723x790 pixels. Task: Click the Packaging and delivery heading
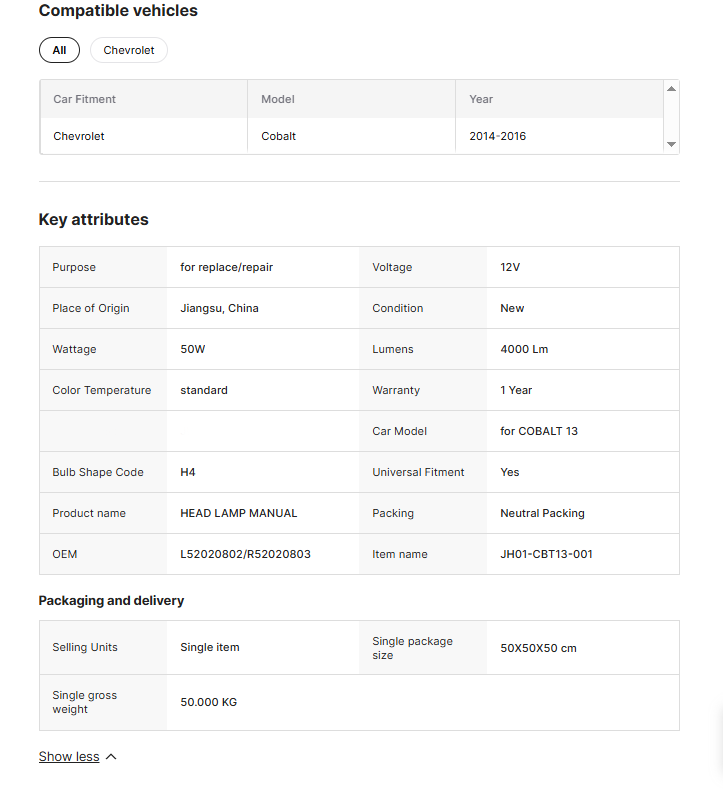(111, 601)
